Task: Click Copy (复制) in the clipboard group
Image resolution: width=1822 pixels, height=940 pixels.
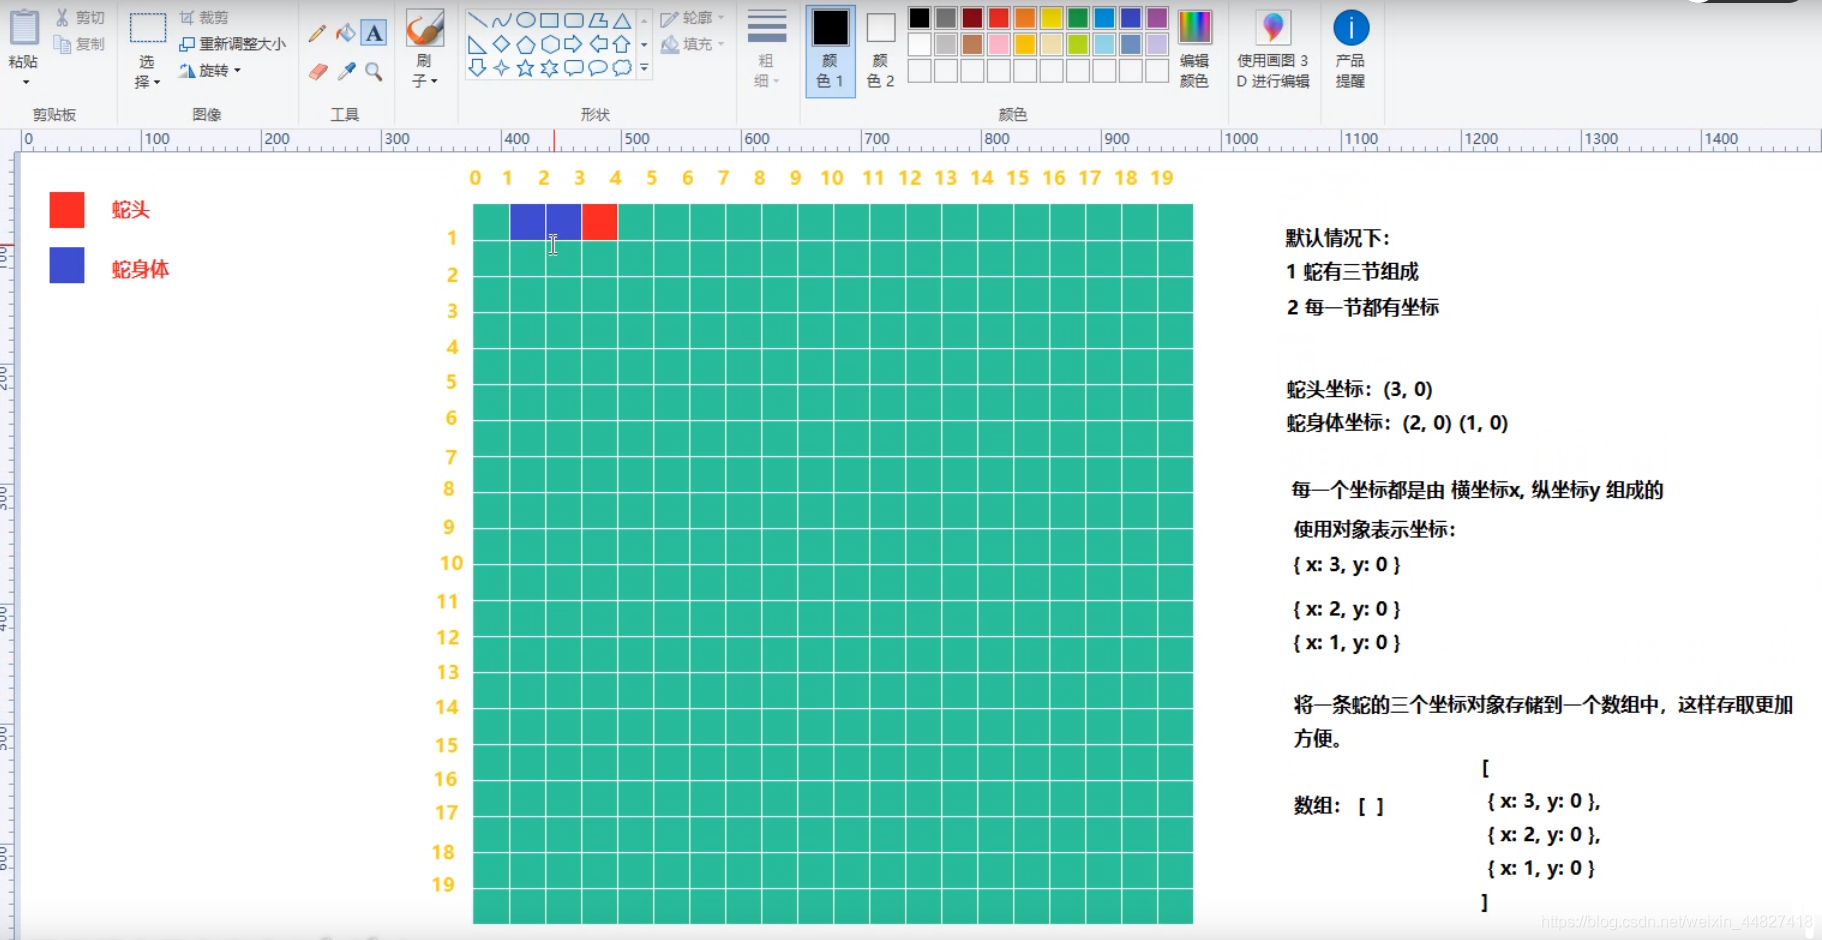Action: tap(80, 44)
